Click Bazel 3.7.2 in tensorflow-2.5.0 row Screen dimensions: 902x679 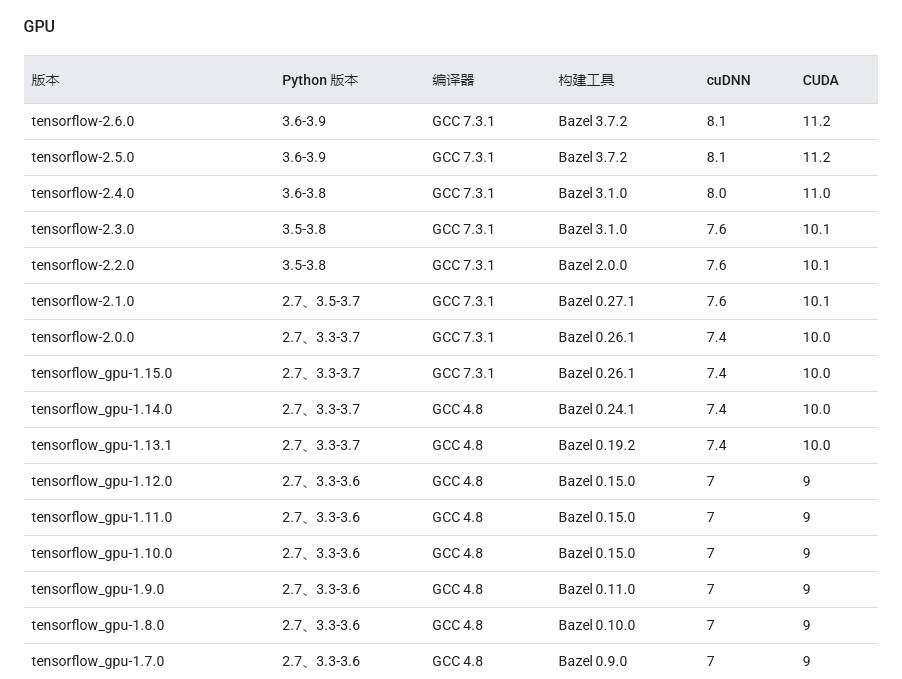tap(593, 157)
